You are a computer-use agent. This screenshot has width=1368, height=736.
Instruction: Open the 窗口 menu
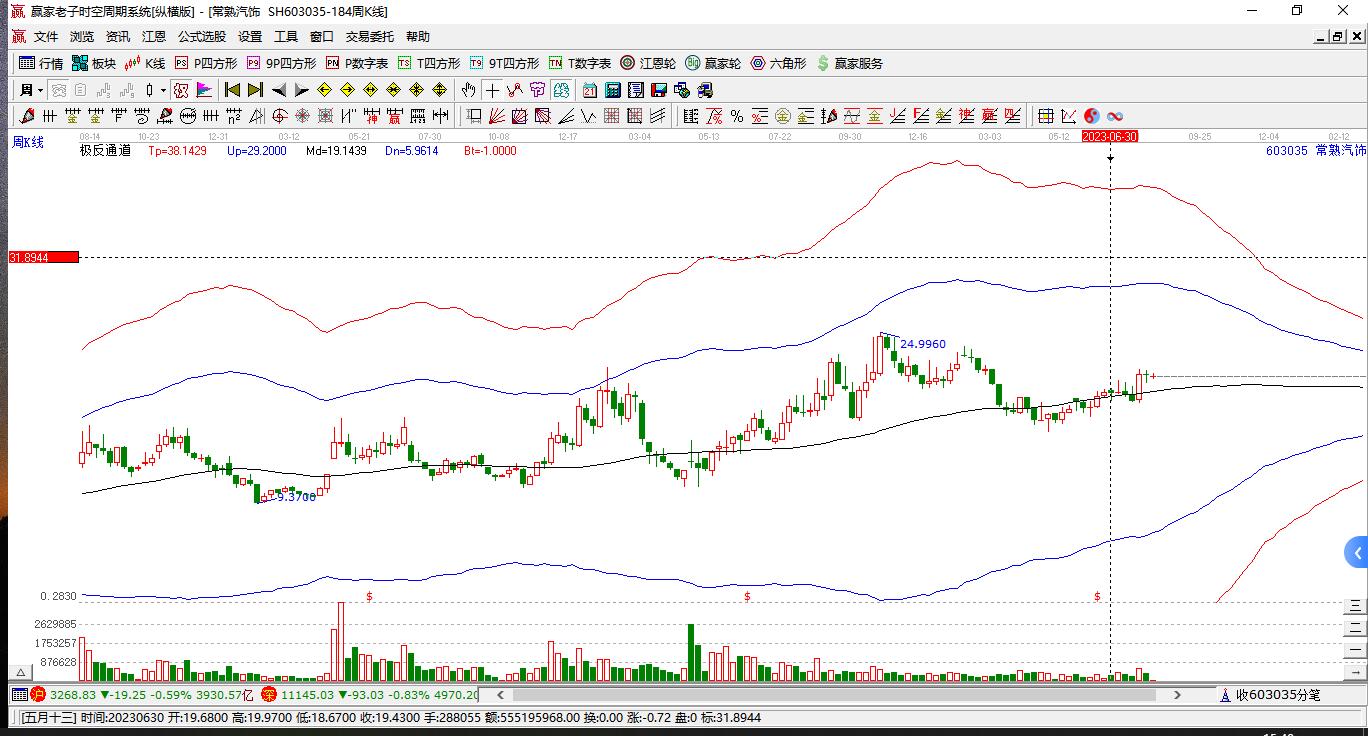(322, 37)
